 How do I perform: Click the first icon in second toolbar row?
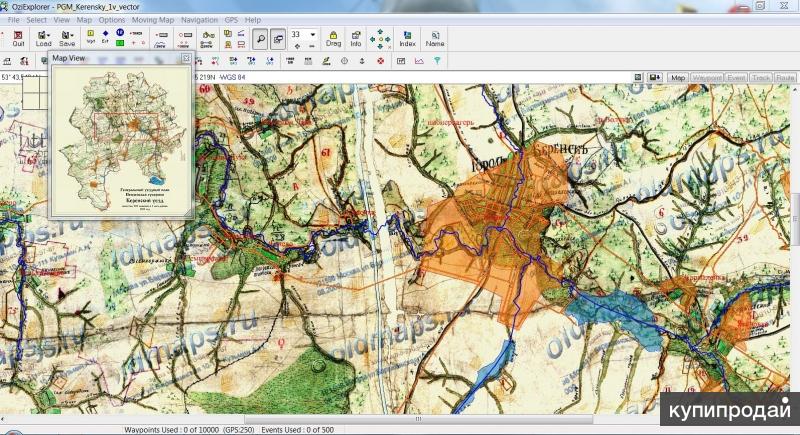7,61
